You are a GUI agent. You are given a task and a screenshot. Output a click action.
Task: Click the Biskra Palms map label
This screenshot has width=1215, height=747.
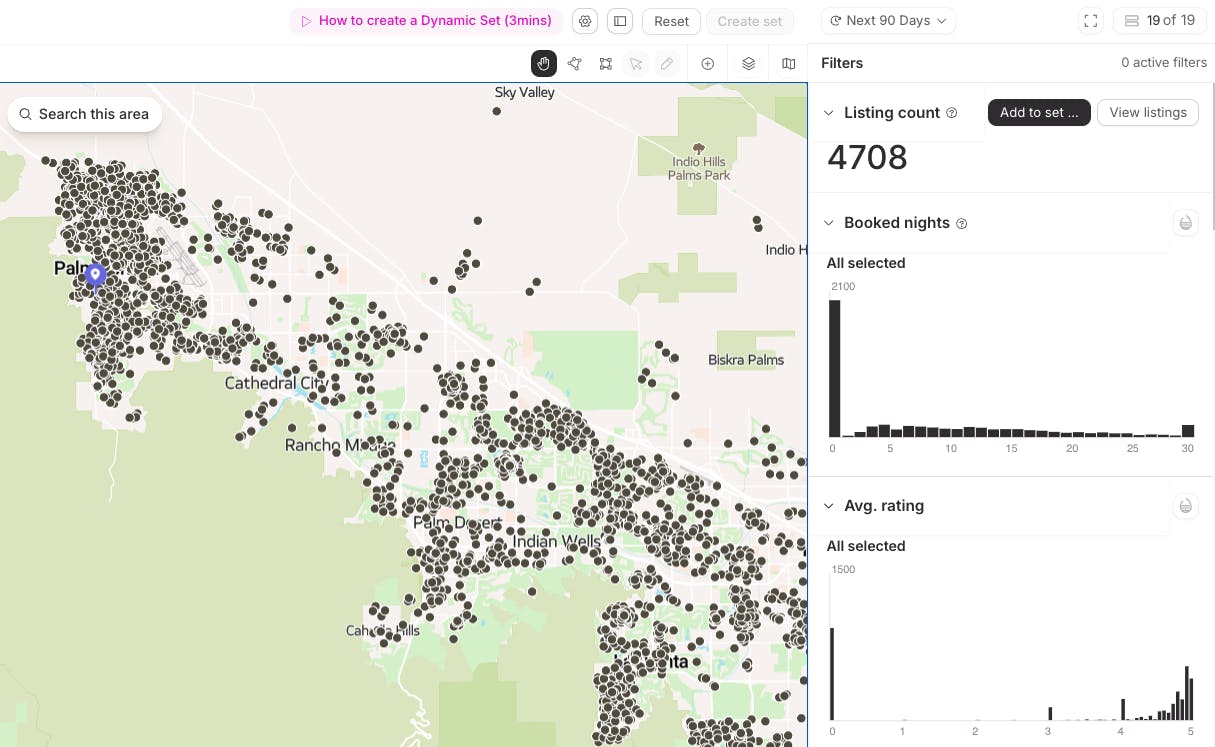[746, 360]
